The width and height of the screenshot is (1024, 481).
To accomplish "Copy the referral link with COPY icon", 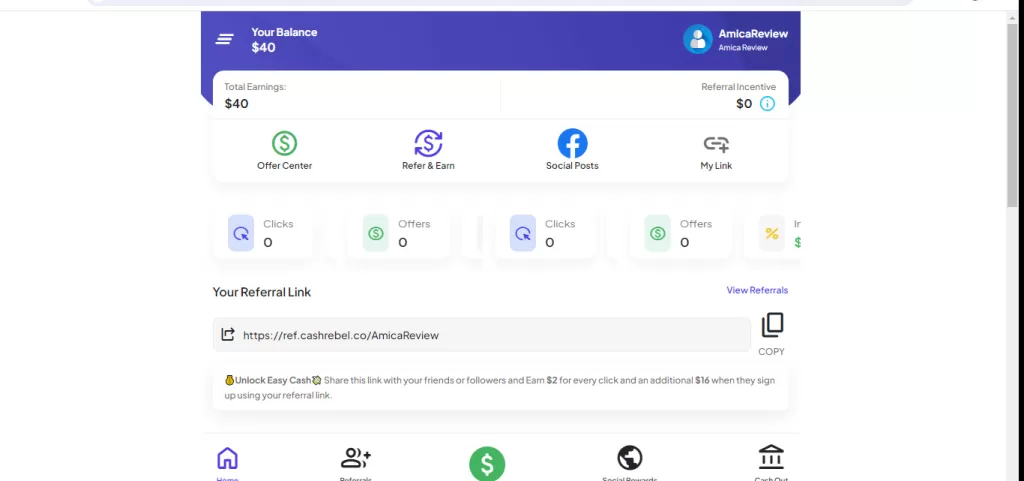I will [771, 326].
